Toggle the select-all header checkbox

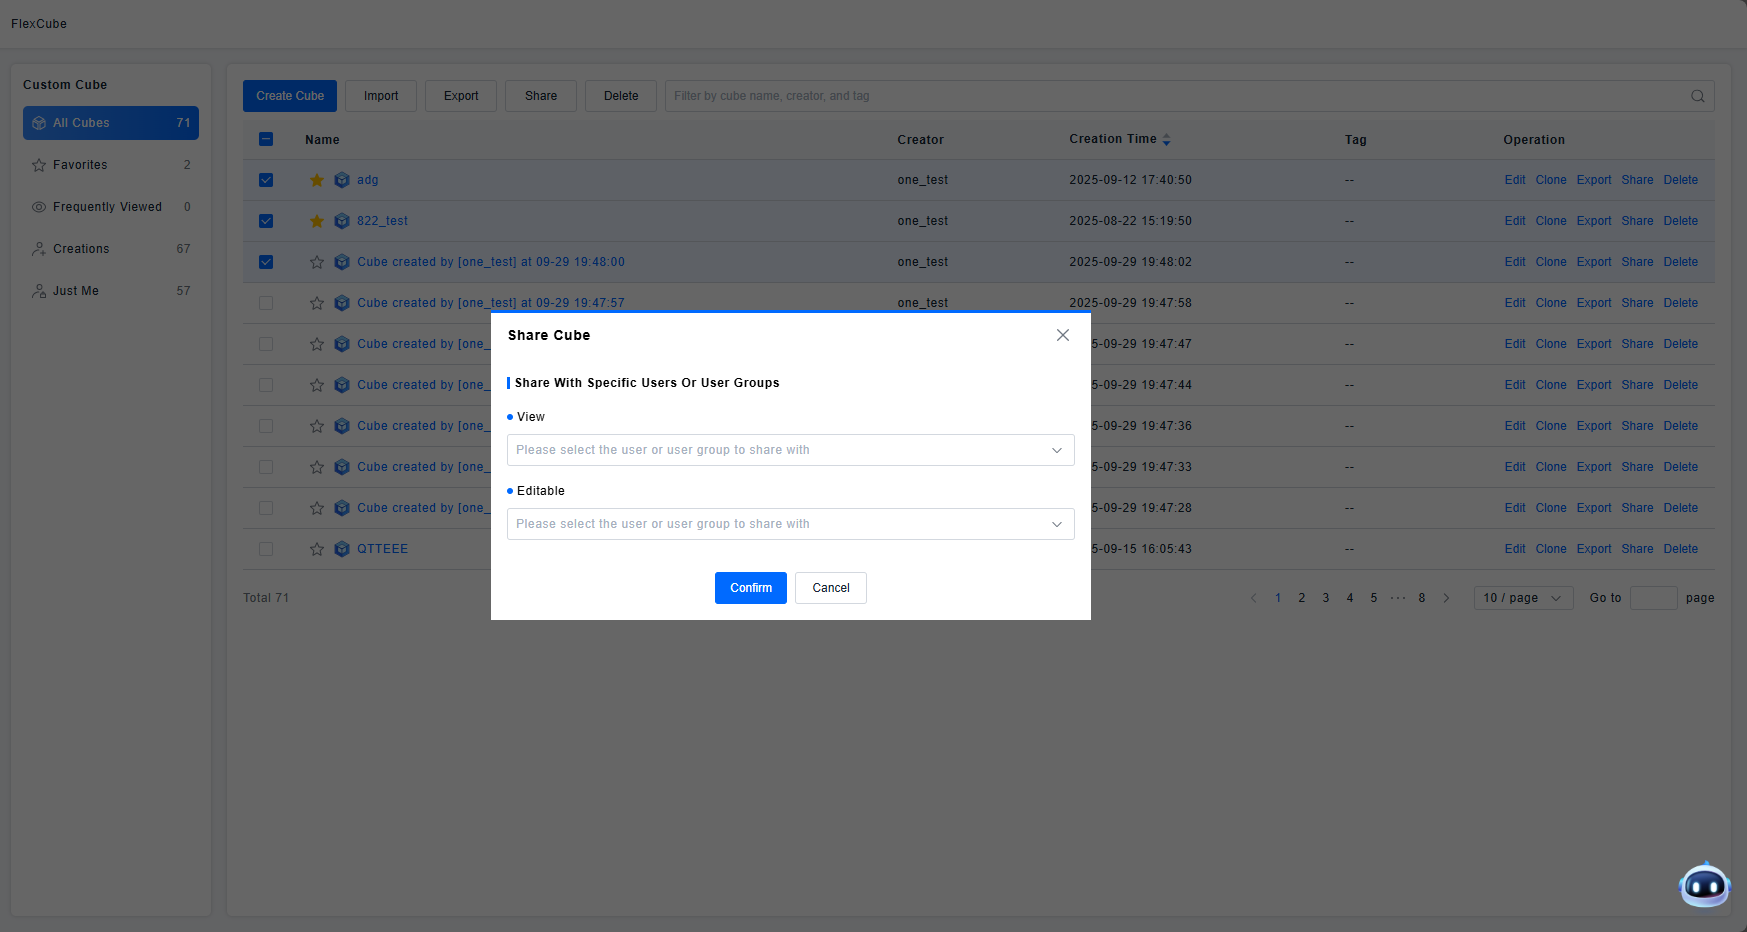266,139
